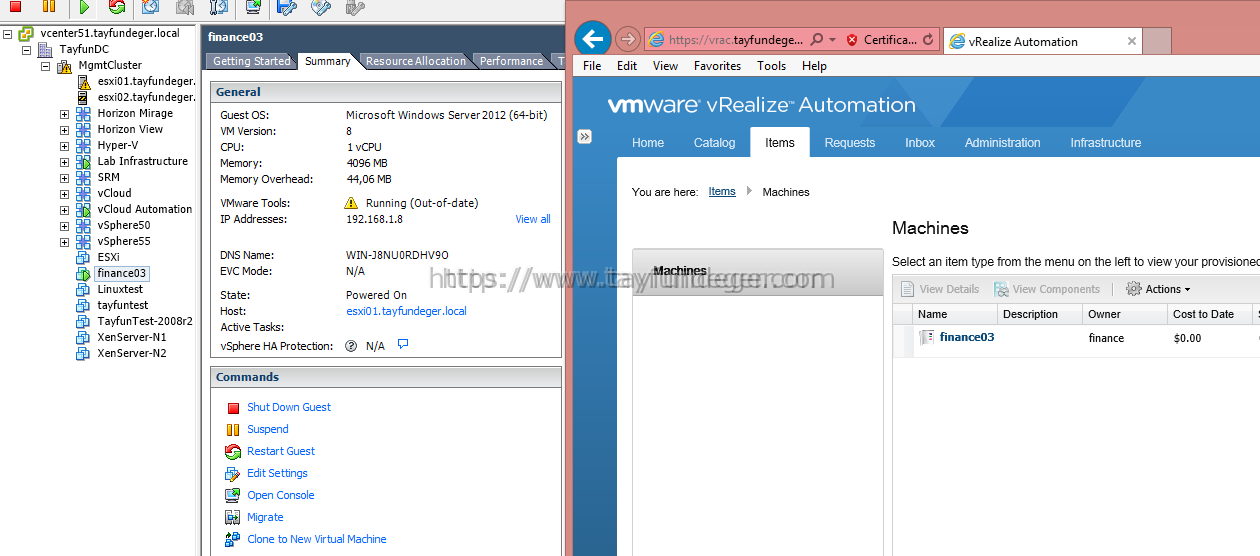The width and height of the screenshot is (1260, 556).
Task: Click the Actions gear icon
Action: (x=1134, y=289)
